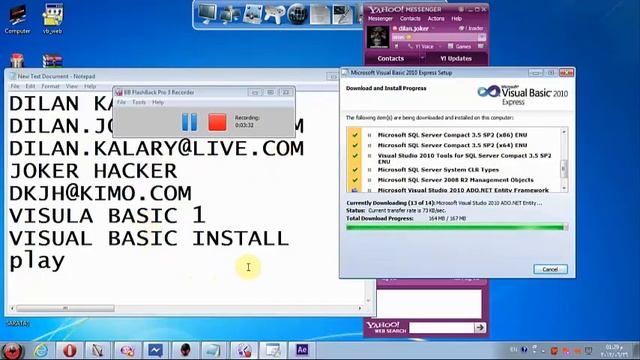Click the red Start orb button
This screenshot has height=360, width=640.
[13, 351]
